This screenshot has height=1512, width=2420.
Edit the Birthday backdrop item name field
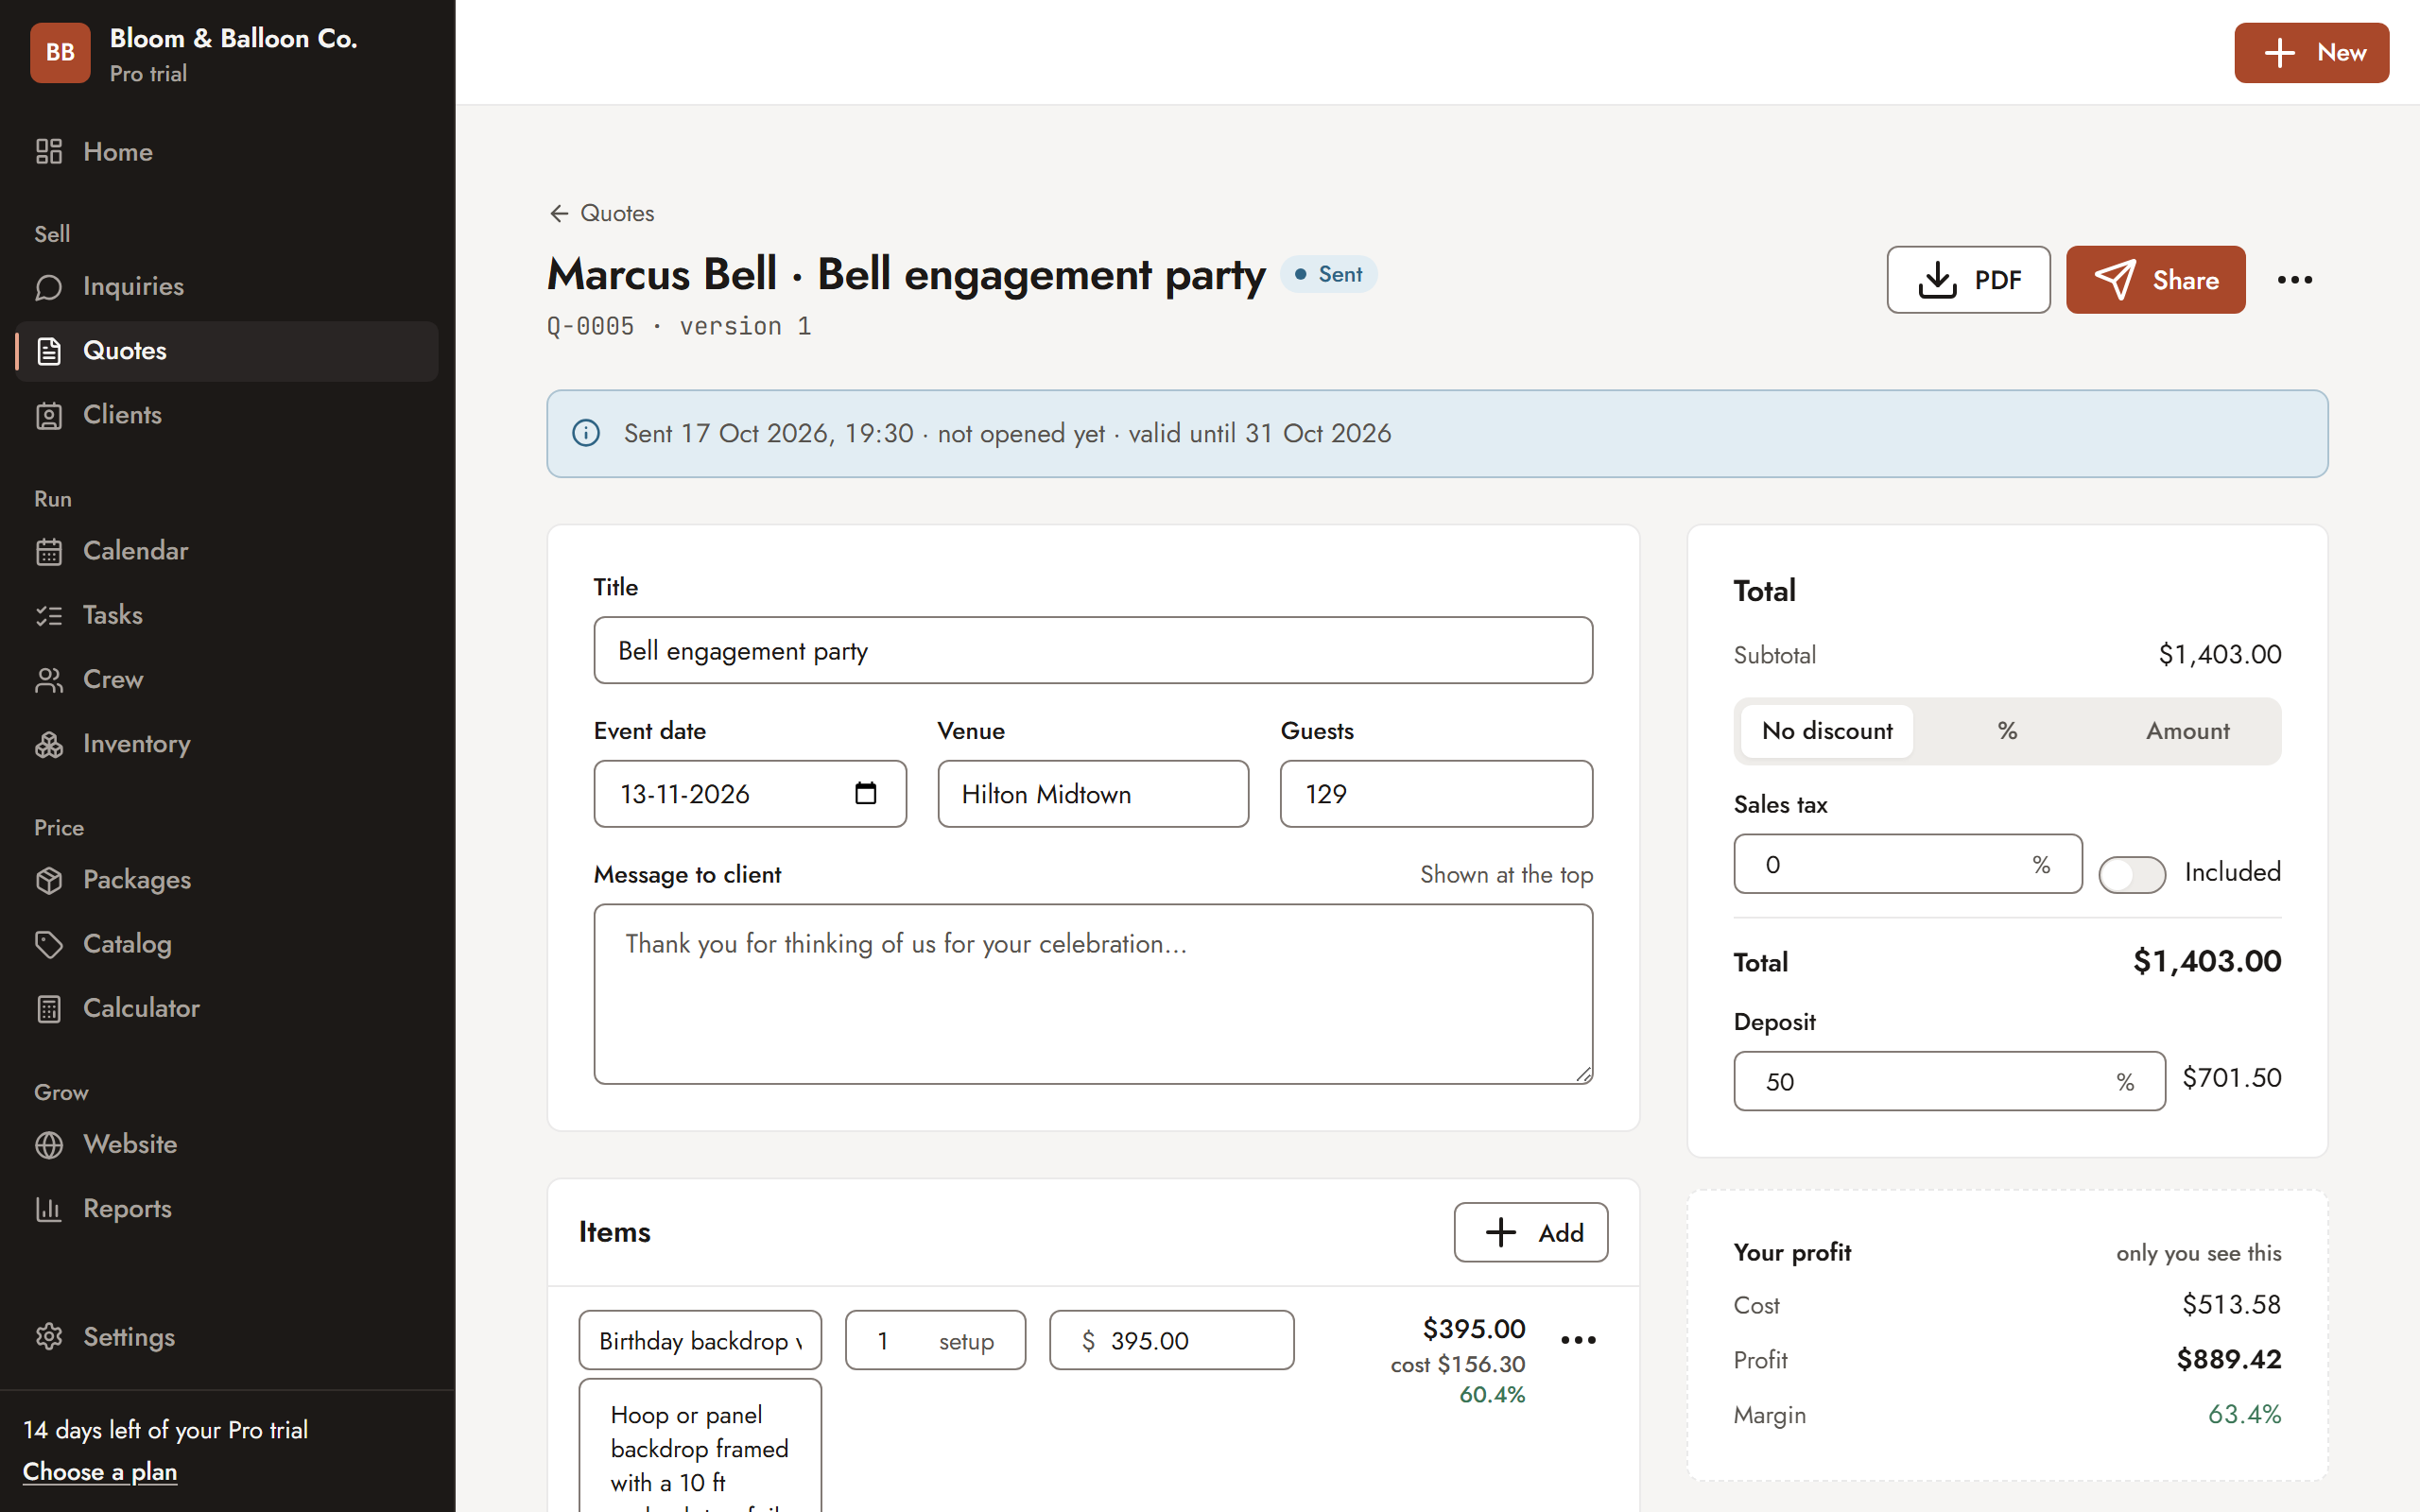click(x=700, y=1340)
